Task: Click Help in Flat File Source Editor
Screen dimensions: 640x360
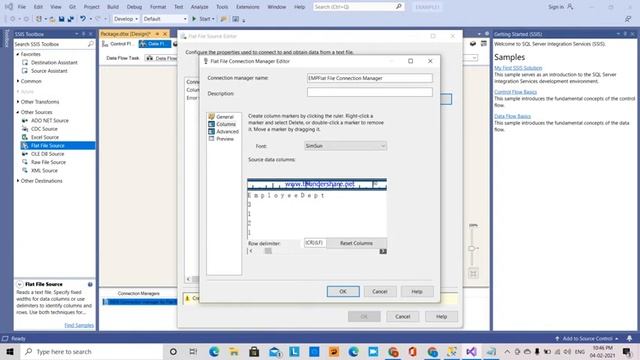Action: [441, 316]
